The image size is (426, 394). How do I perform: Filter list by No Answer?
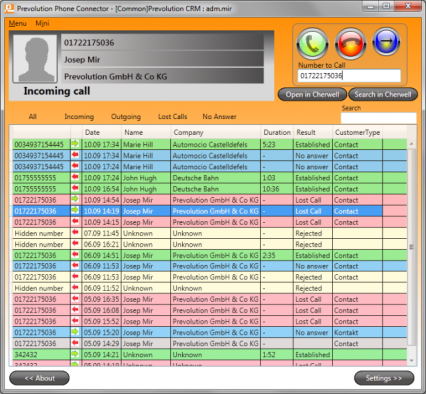coord(219,117)
